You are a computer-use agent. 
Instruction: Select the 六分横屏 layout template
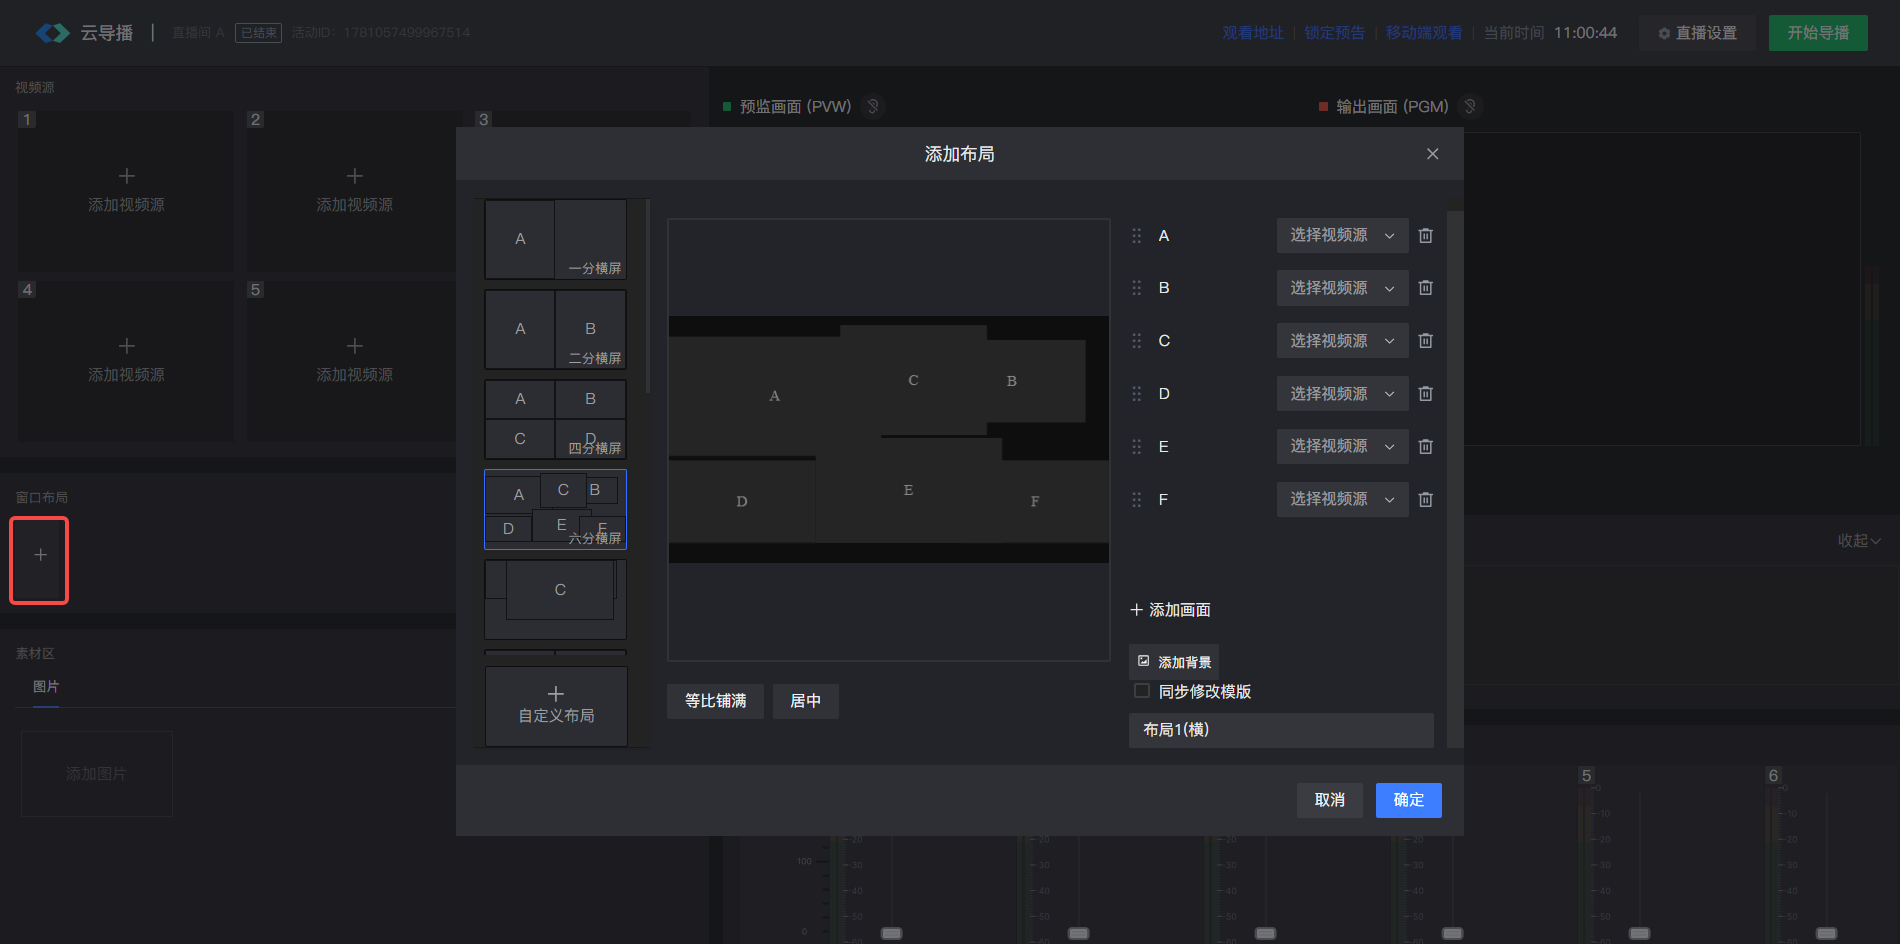(555, 509)
